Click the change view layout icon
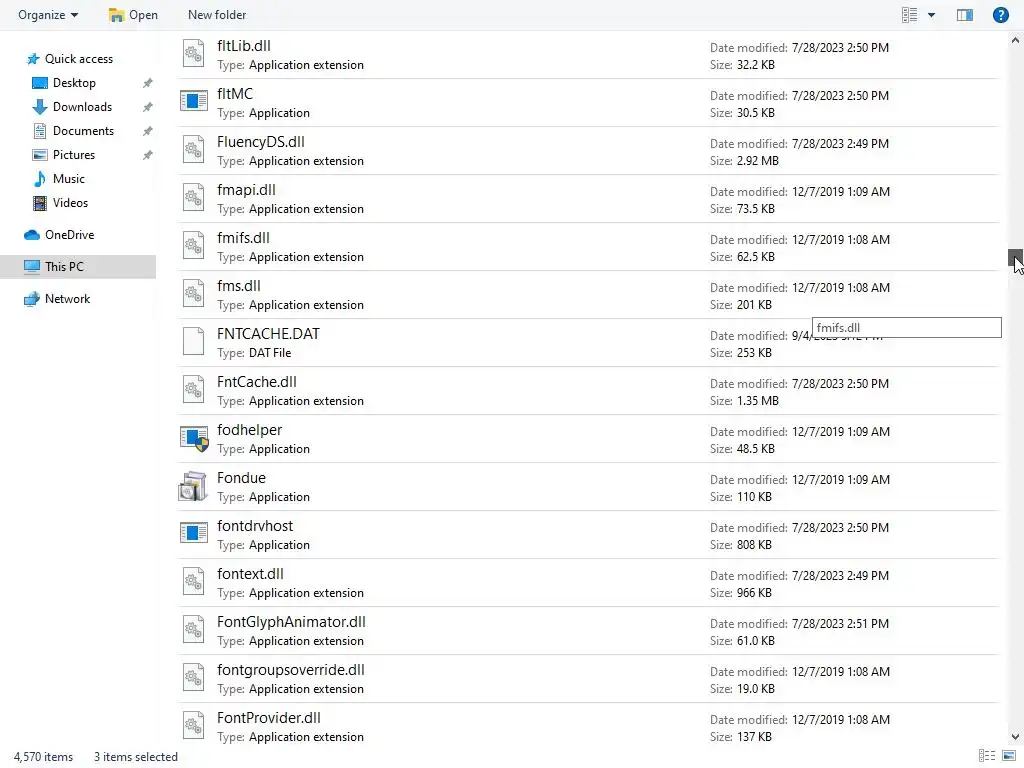The image size is (1024, 768). click(x=909, y=15)
